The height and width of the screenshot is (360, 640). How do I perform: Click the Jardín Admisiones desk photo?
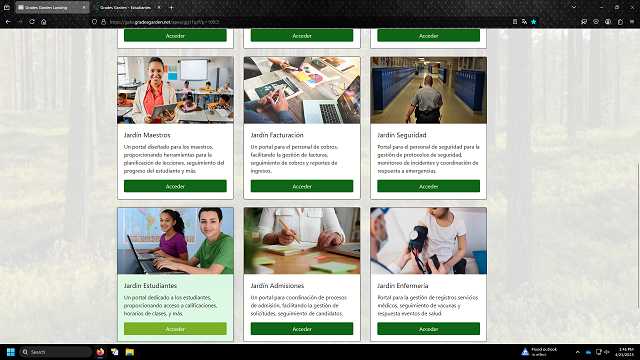pyautogui.click(x=302, y=241)
